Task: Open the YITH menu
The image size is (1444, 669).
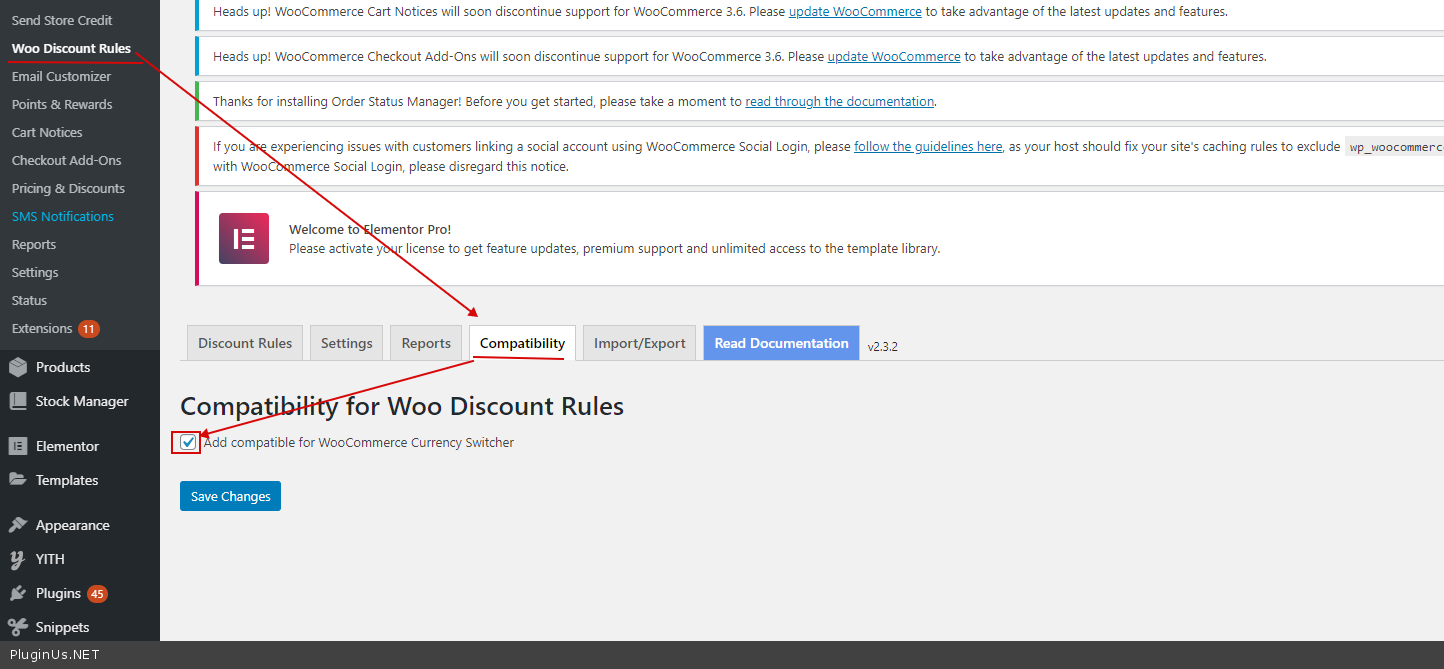Action: 50,559
